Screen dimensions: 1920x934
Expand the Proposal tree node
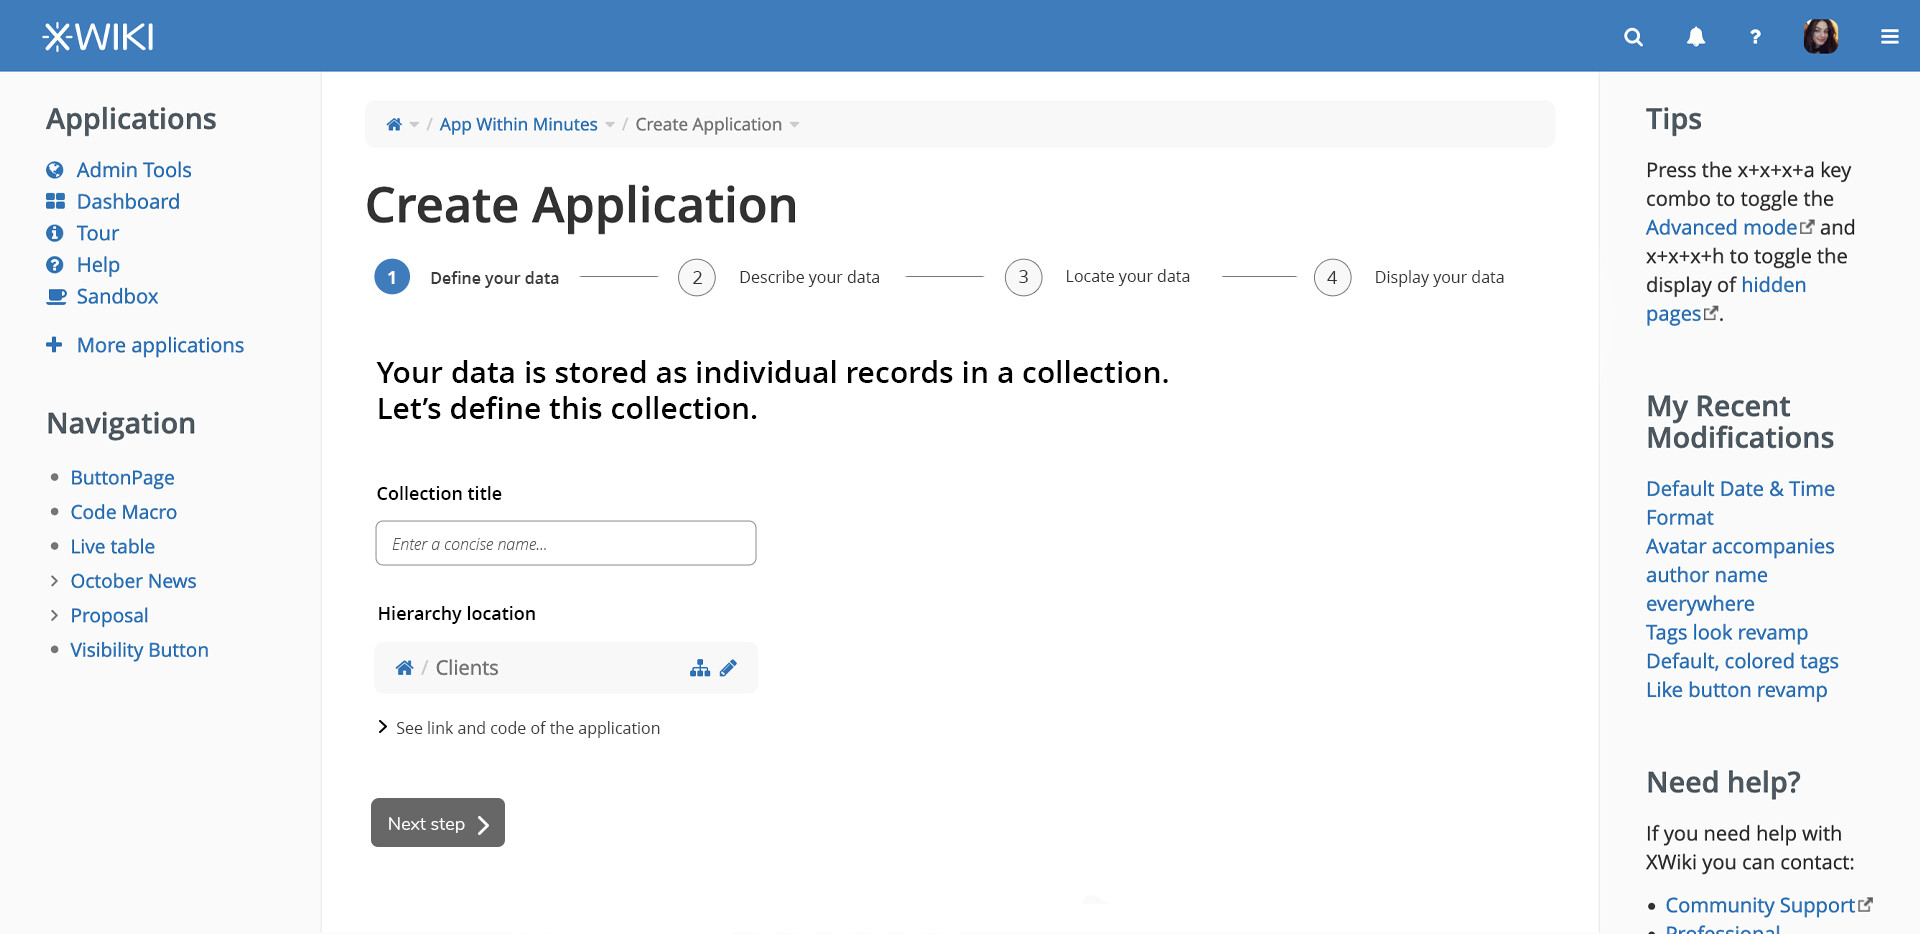coord(54,616)
